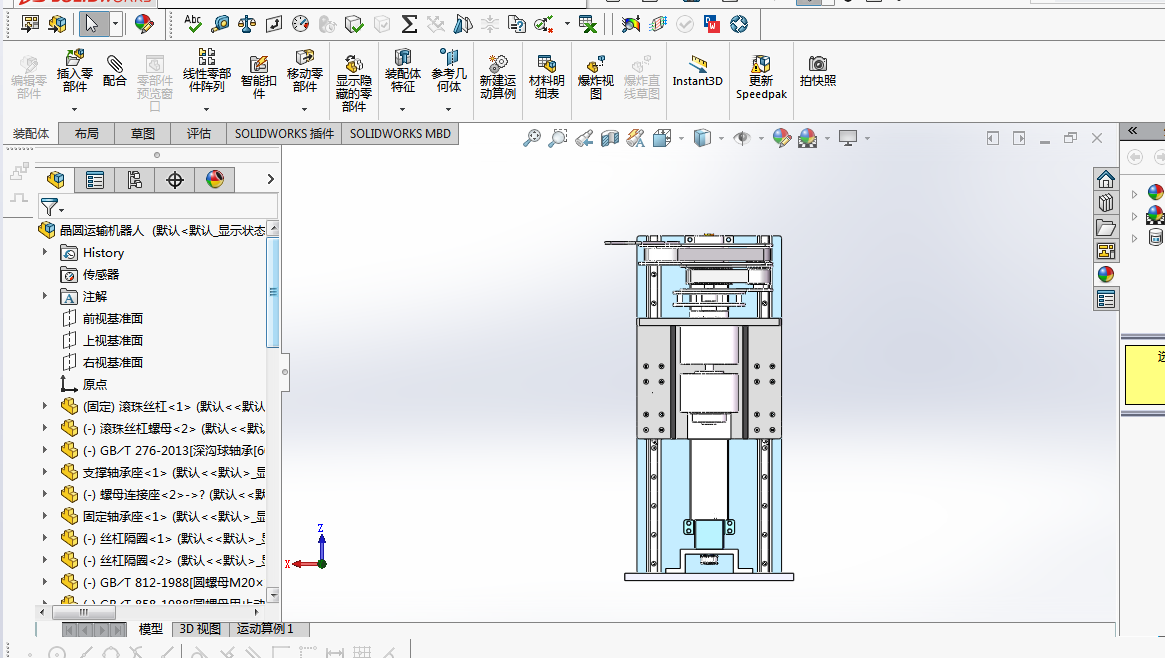Viewport: 1165px width, 658px height.
Task: Switch to the 运动算例 1 bottom tab
Action: (265, 629)
